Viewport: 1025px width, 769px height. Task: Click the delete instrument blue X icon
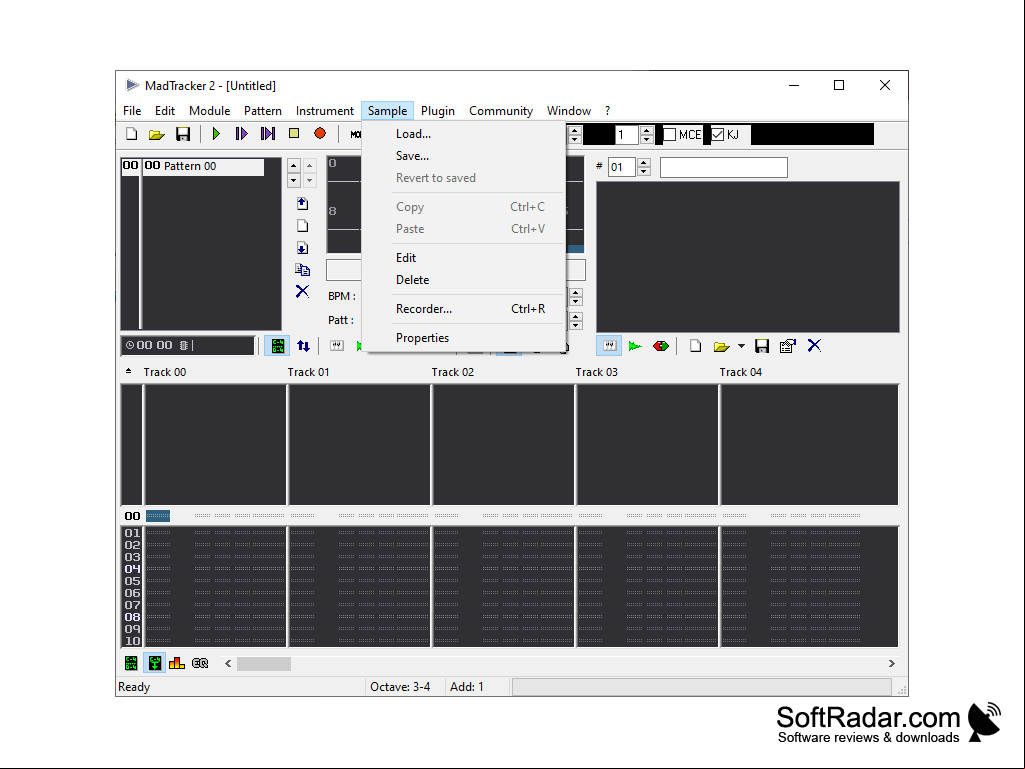[815, 345]
